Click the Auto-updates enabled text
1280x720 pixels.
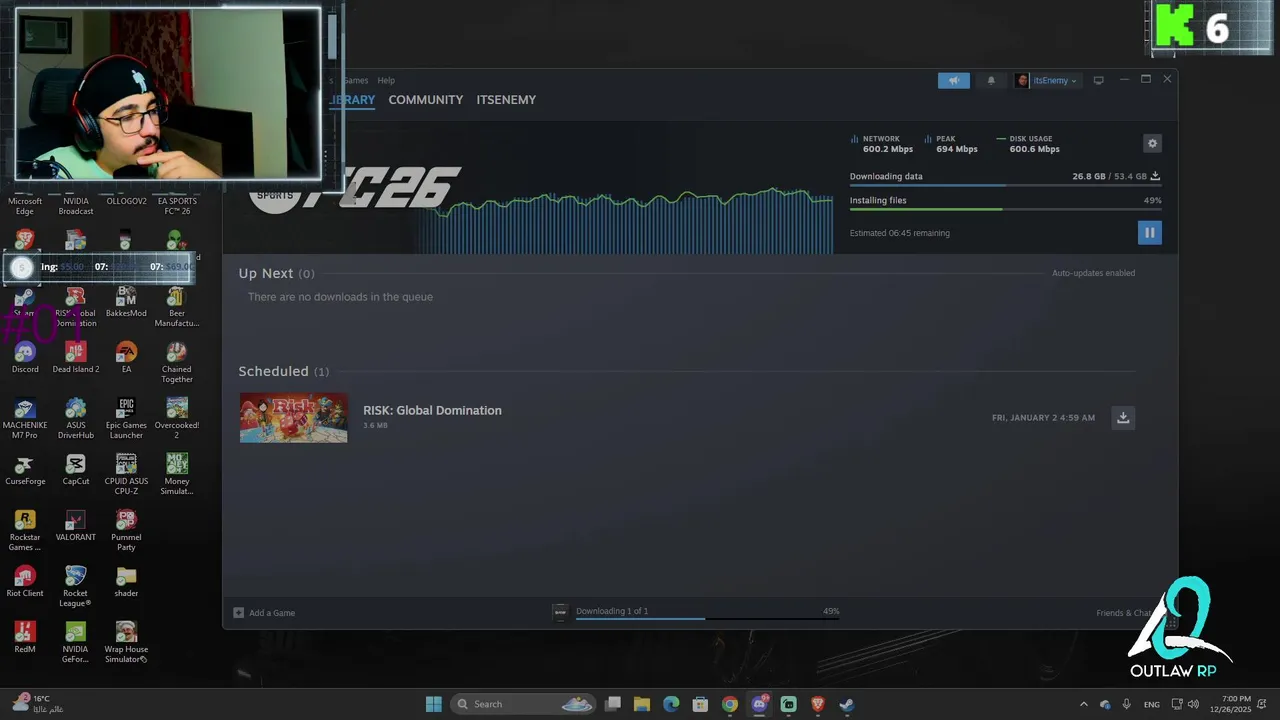1093,273
